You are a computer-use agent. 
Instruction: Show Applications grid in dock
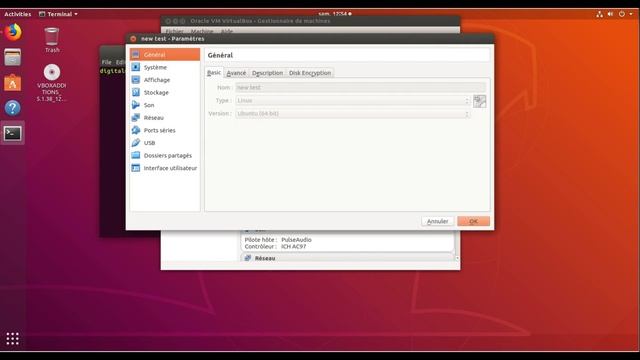pyautogui.click(x=13, y=338)
